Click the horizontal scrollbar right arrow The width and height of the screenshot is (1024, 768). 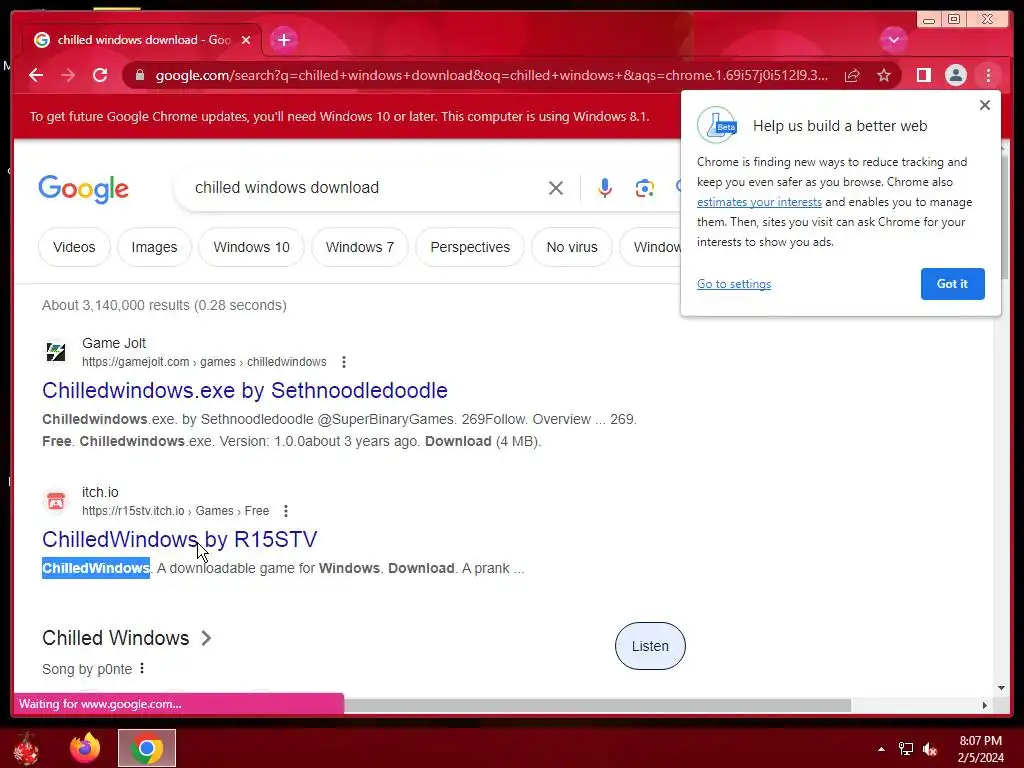click(985, 705)
